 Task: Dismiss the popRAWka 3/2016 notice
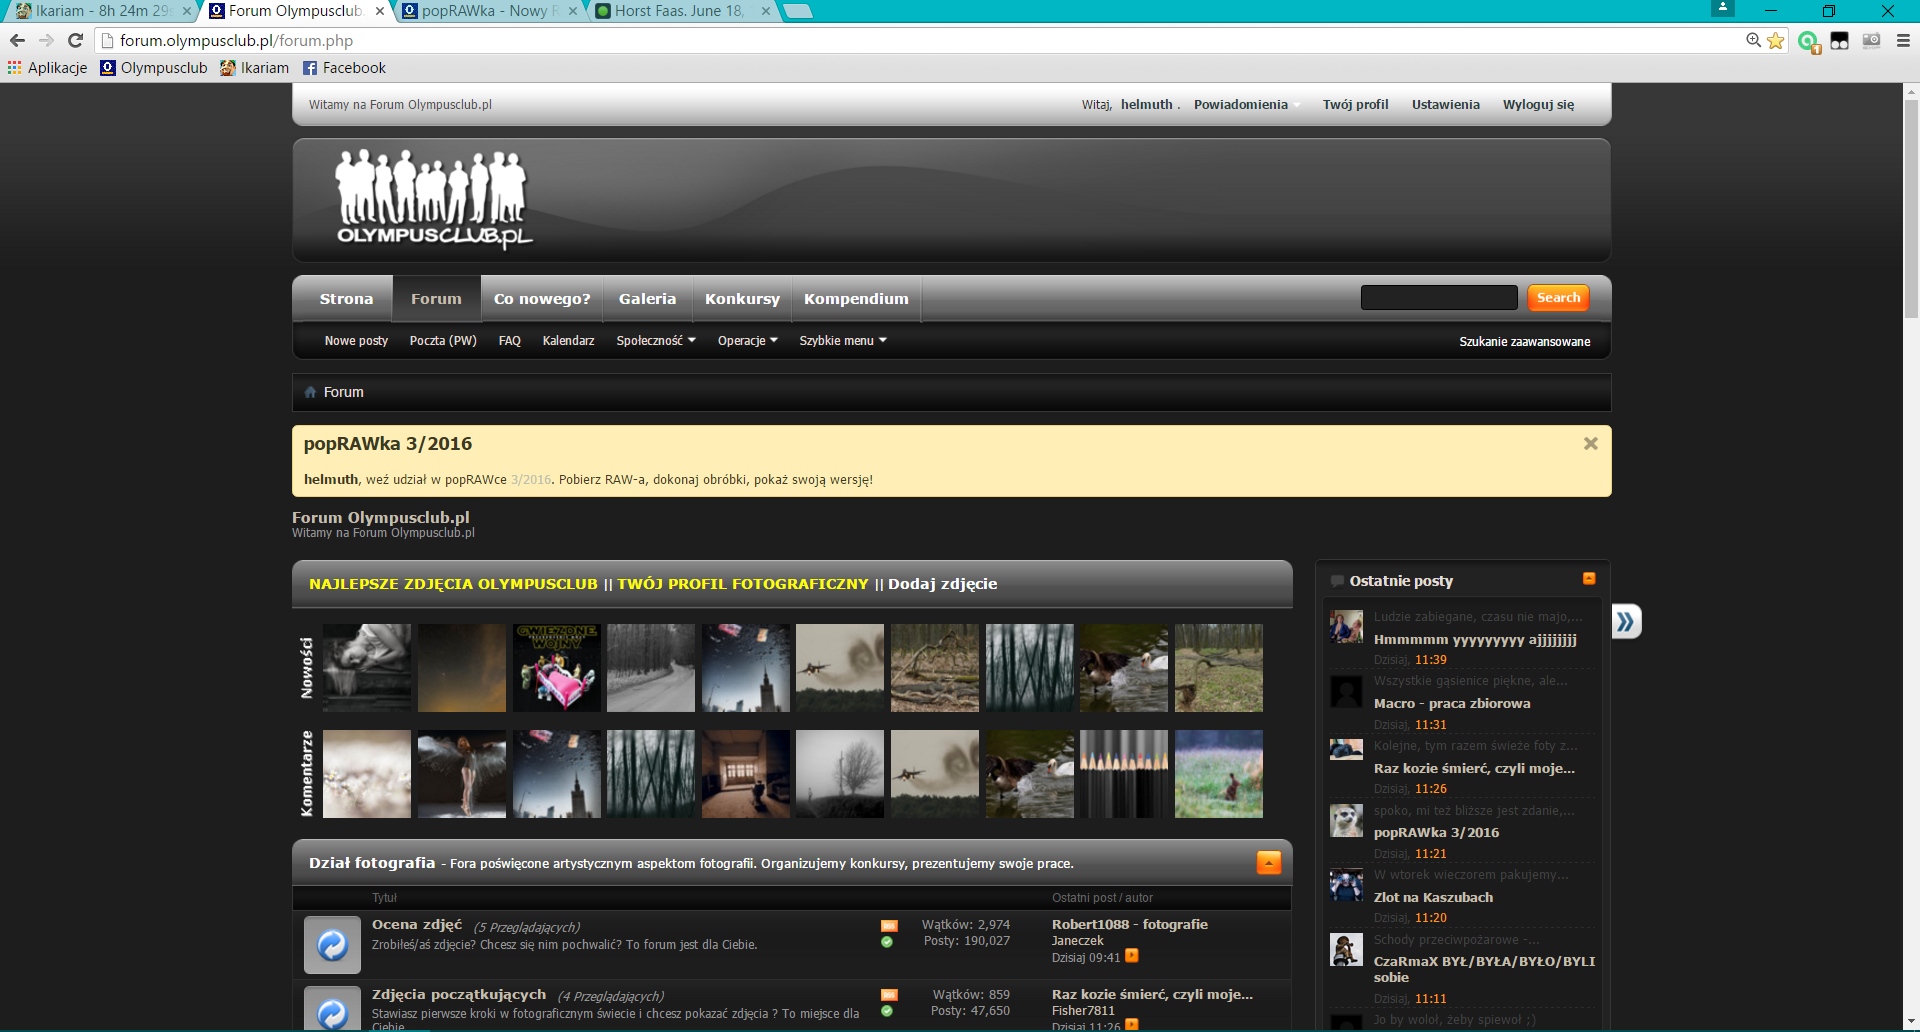[1590, 444]
